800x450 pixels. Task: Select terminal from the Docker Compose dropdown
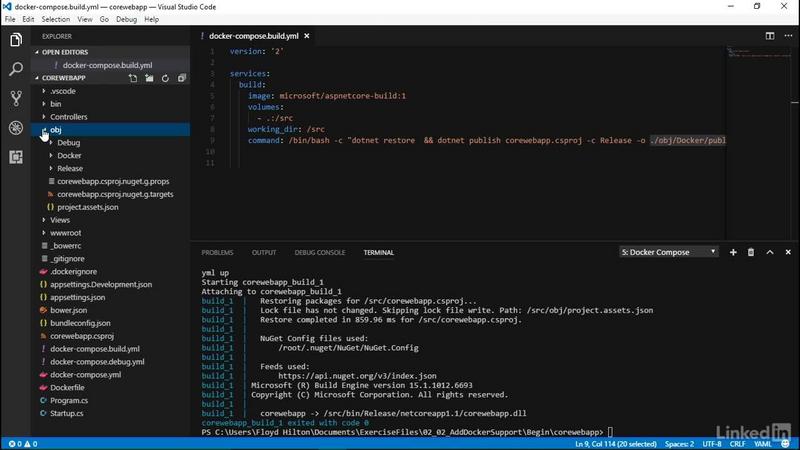[668, 252]
